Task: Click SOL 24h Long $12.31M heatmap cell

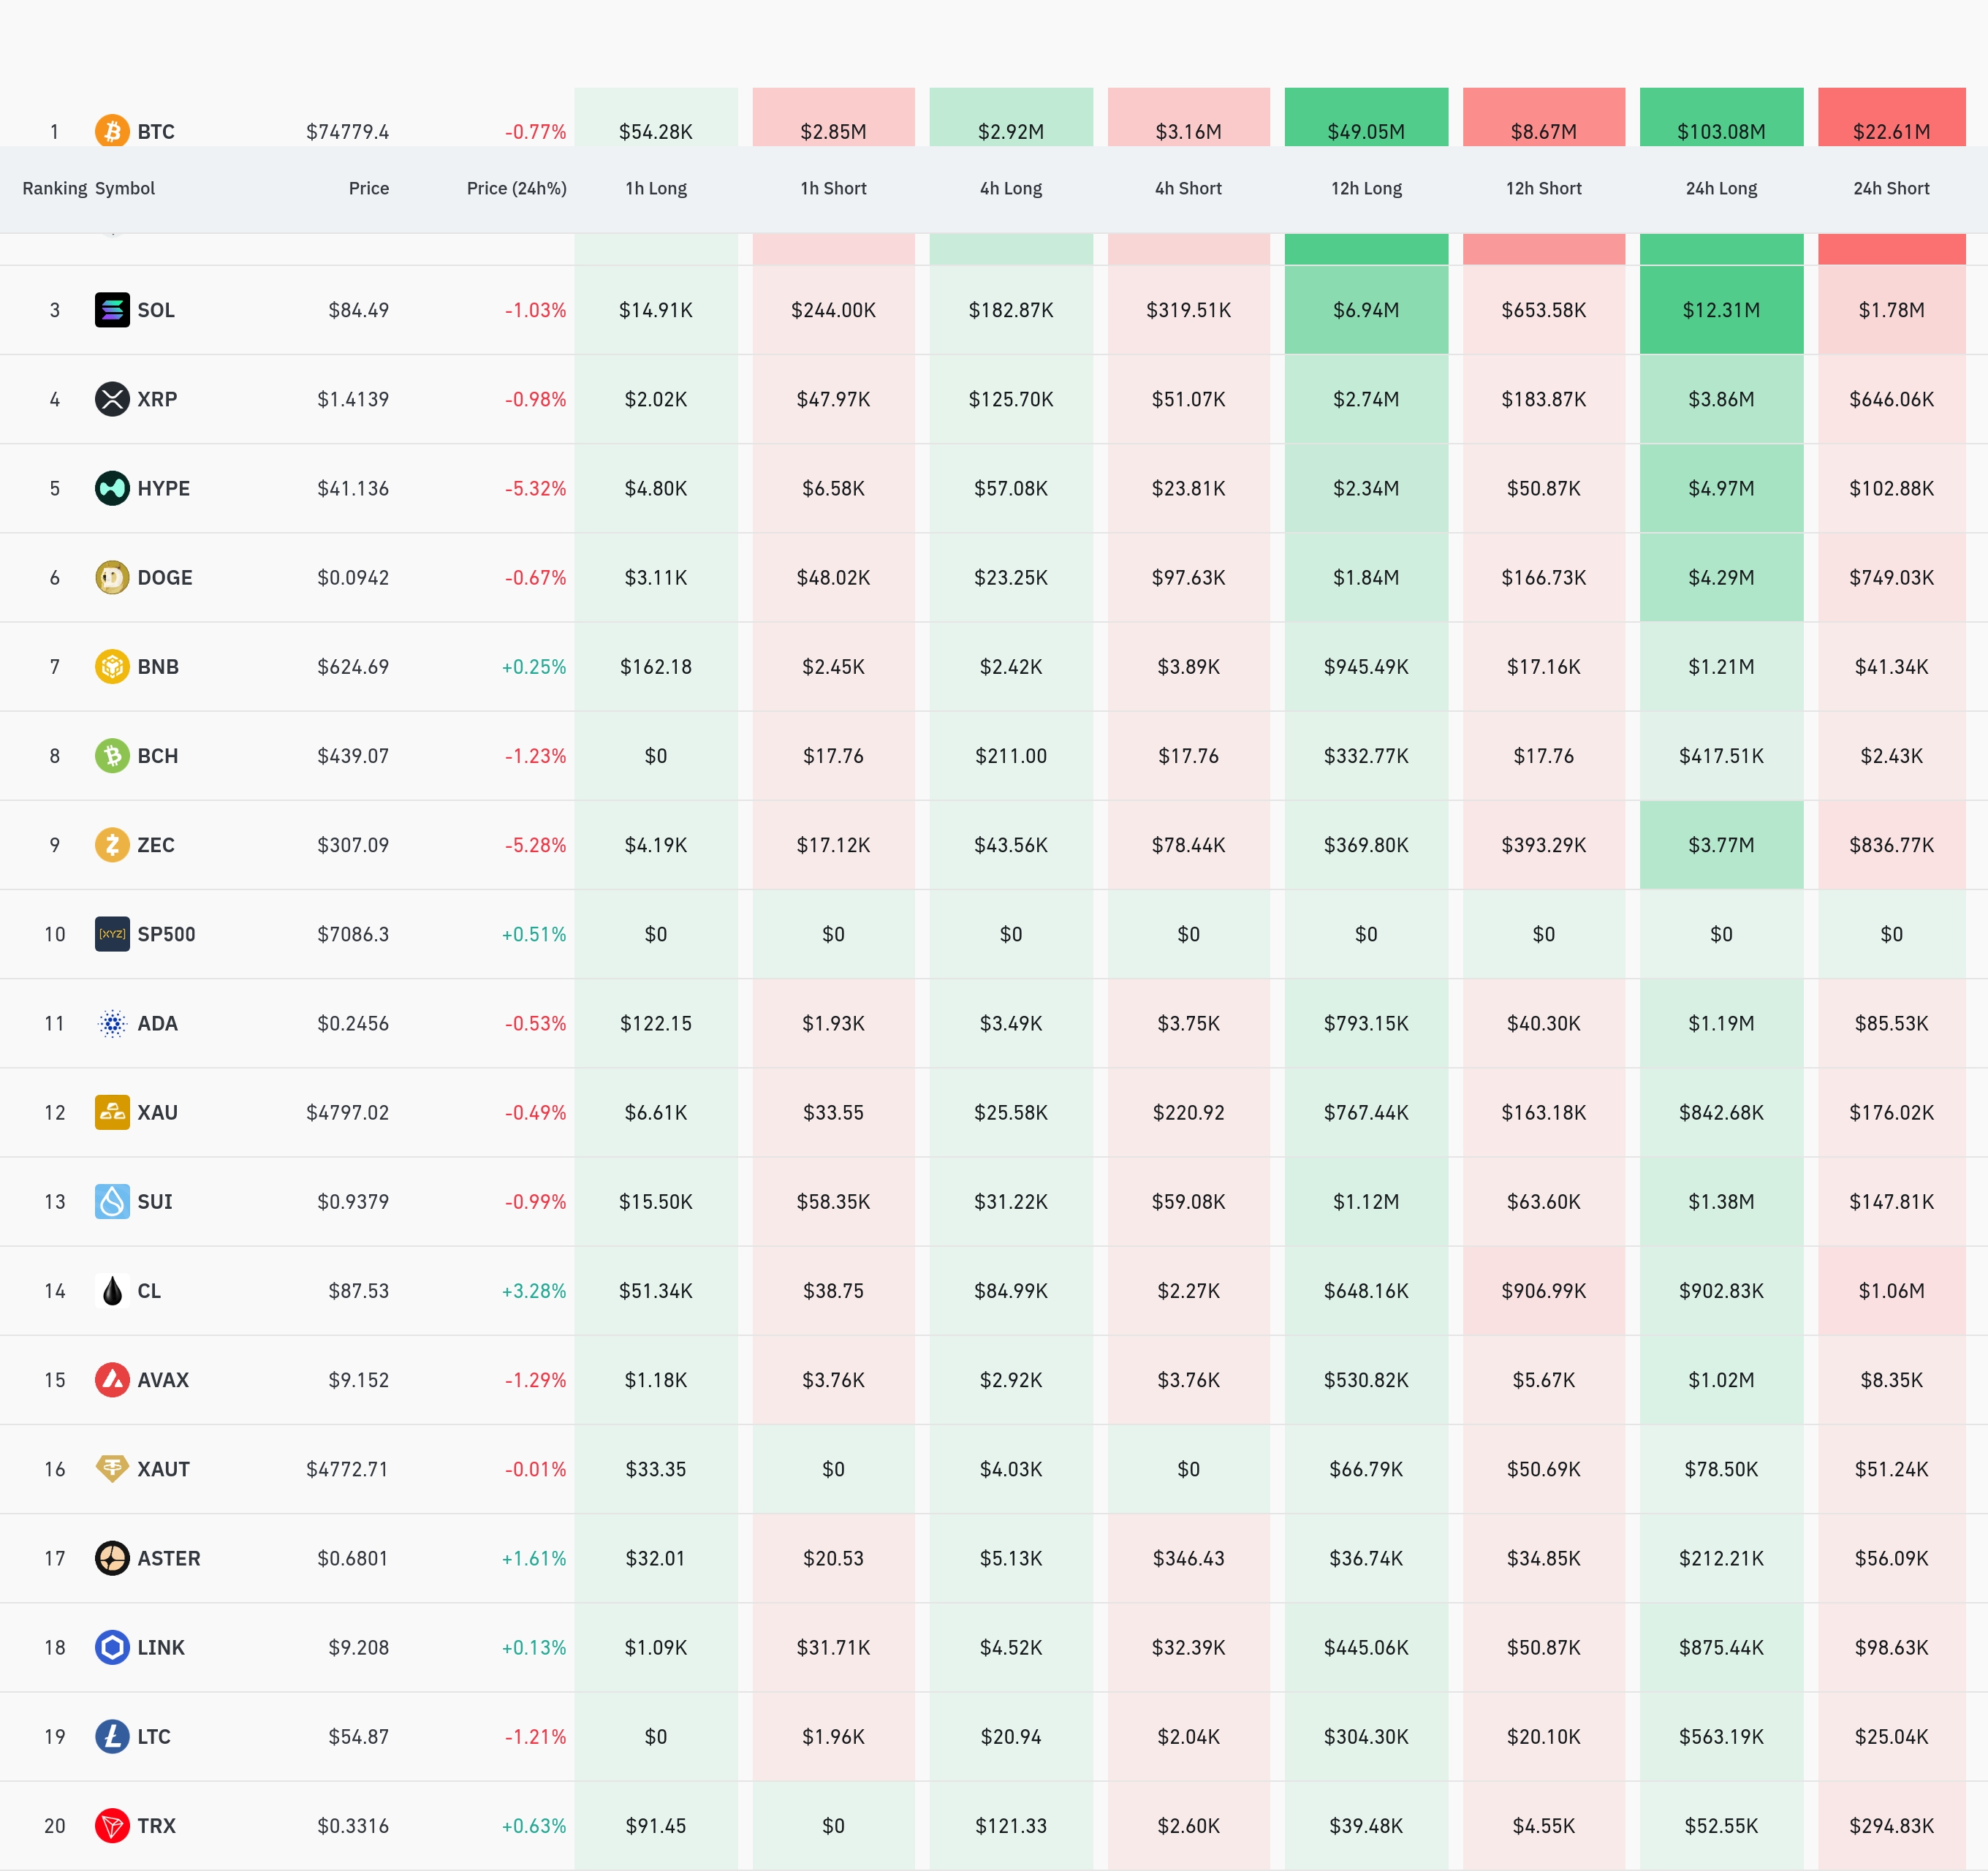Action: [x=1721, y=310]
